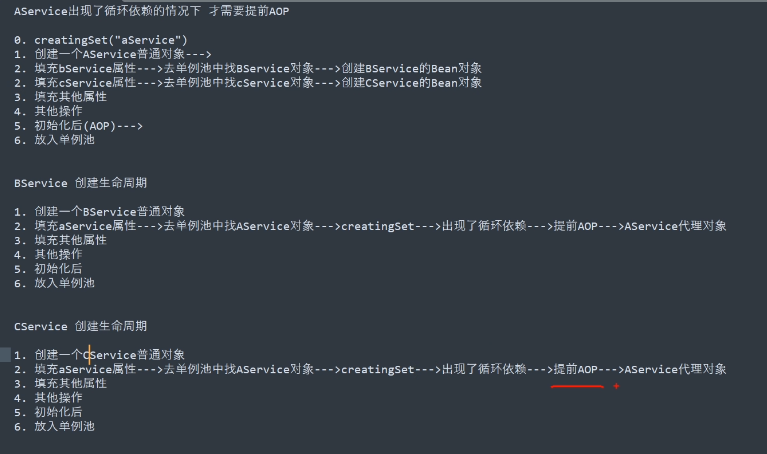Click the small red plus mark
Image resolution: width=767 pixels, height=454 pixels.
coord(616,386)
